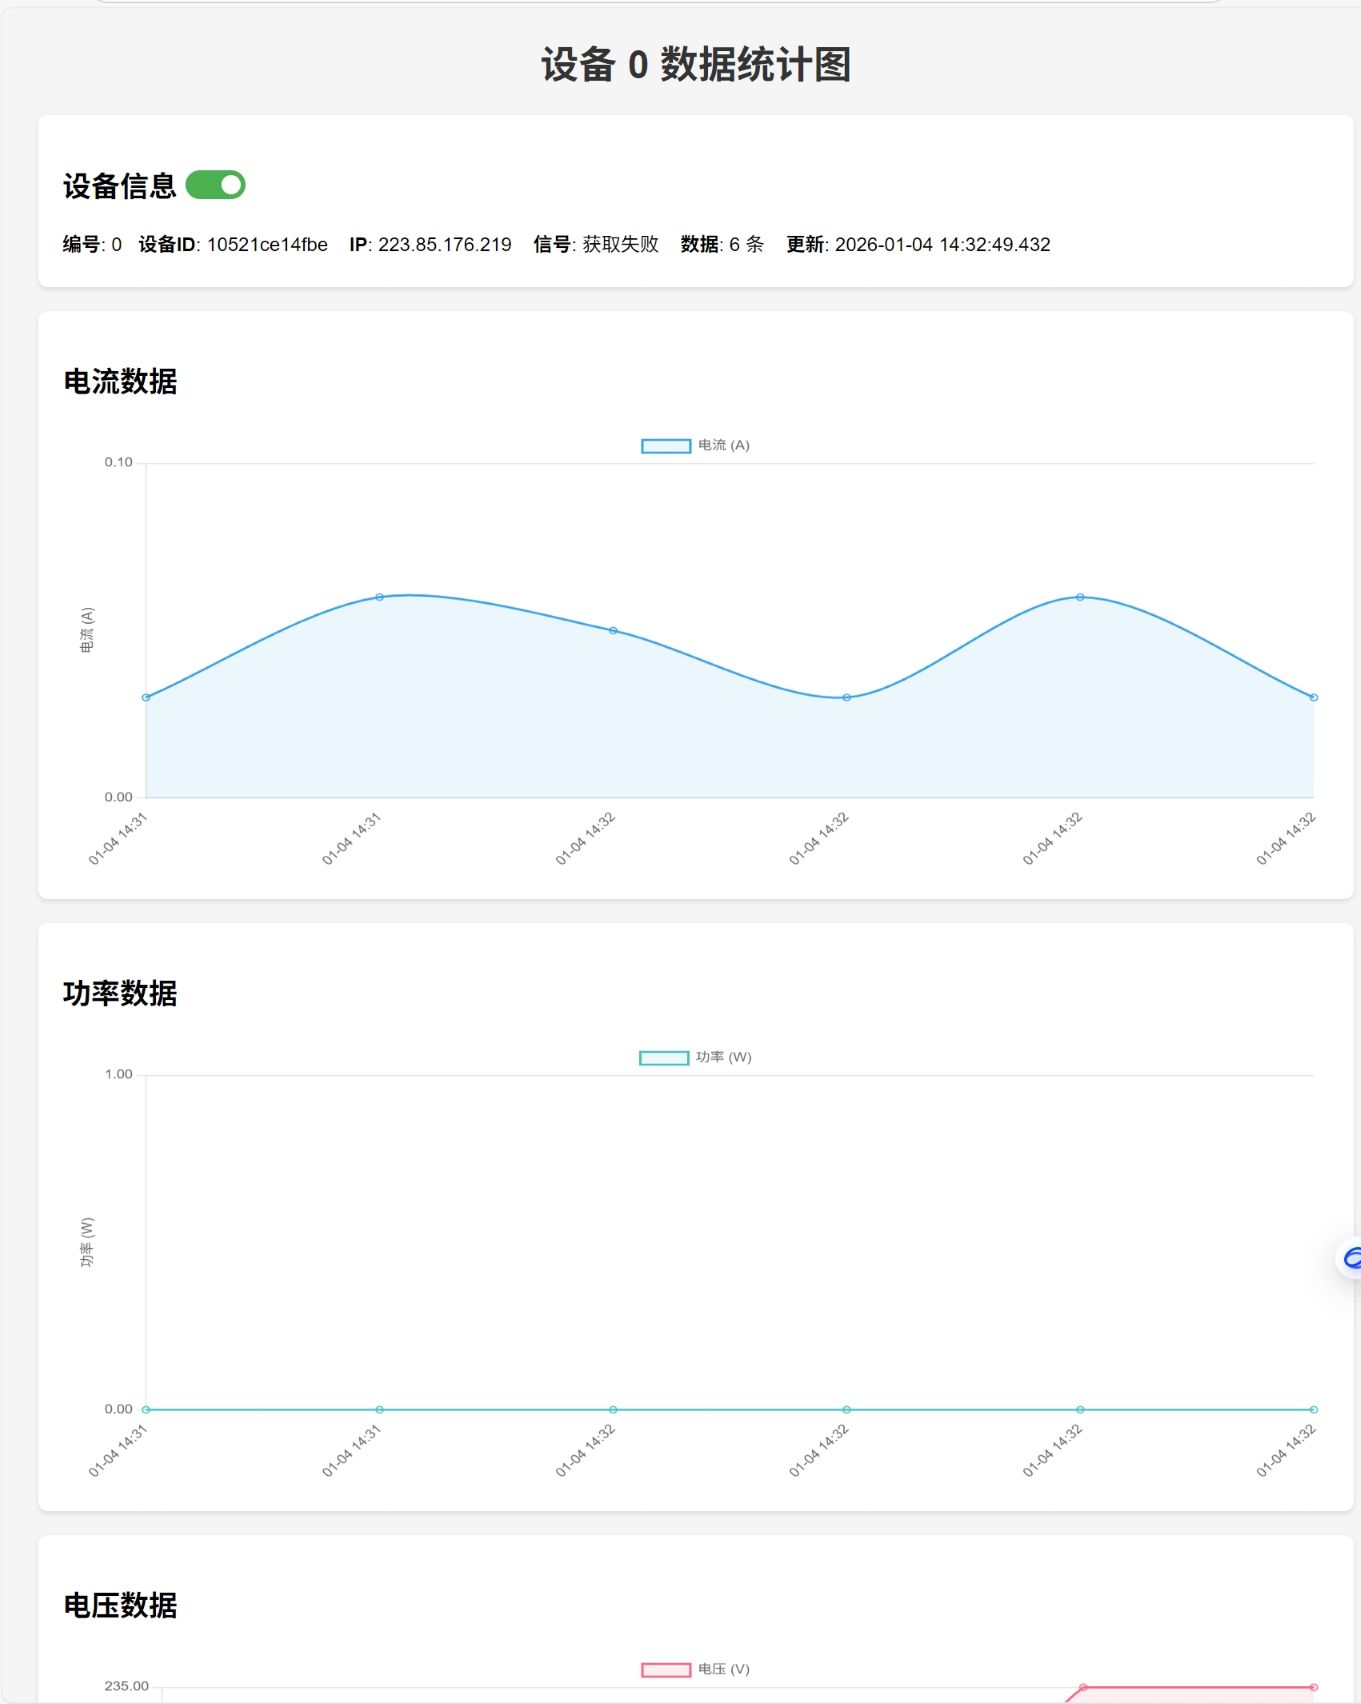Click the rightmost data point in voltage chart
This screenshot has width=1361, height=1704.
pyautogui.click(x=1313, y=1687)
